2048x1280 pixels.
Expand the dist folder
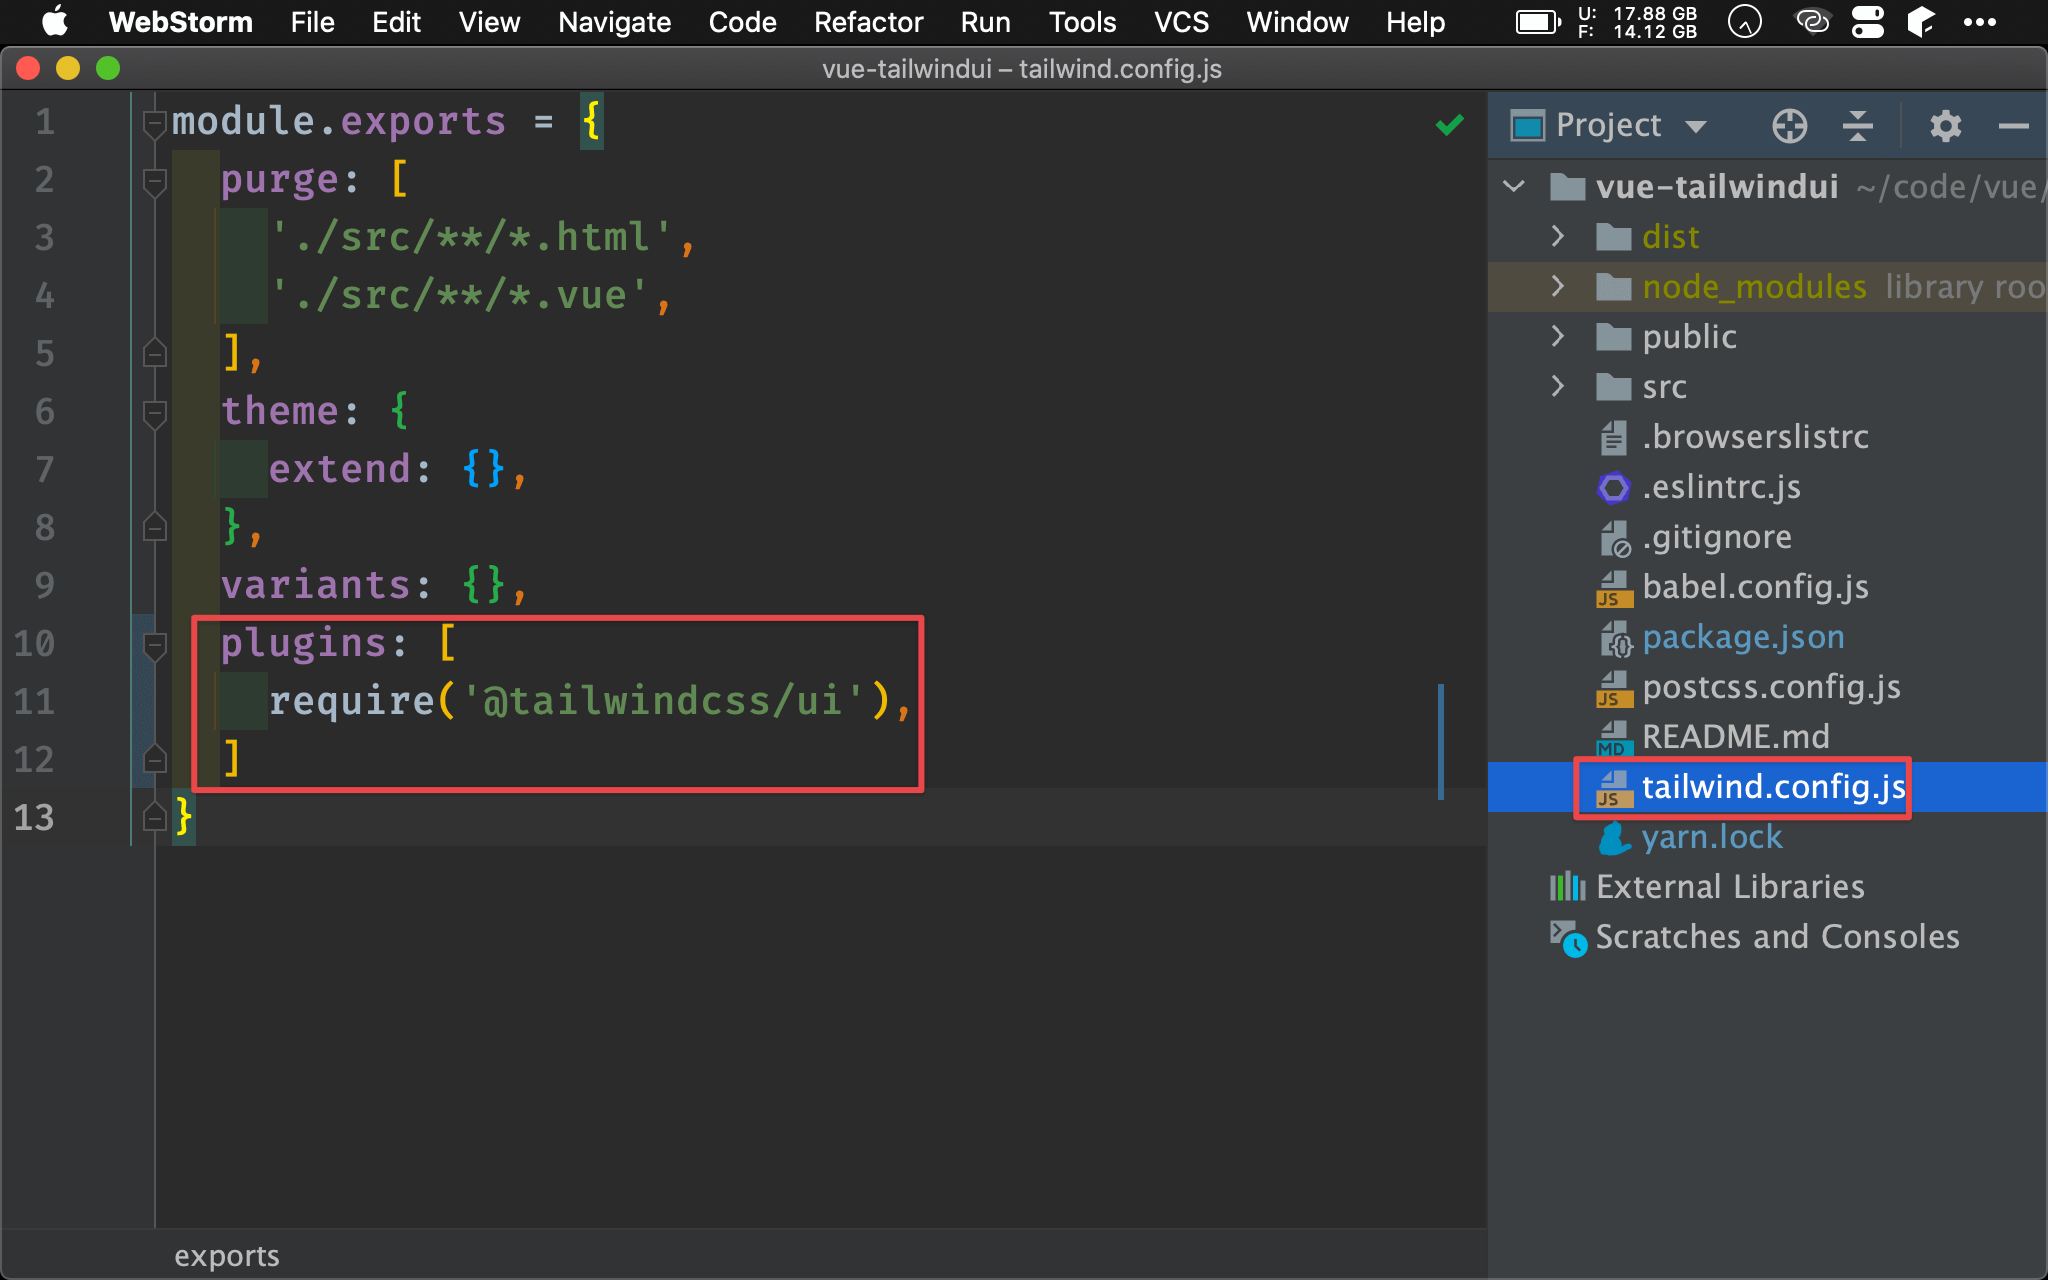[1557, 236]
